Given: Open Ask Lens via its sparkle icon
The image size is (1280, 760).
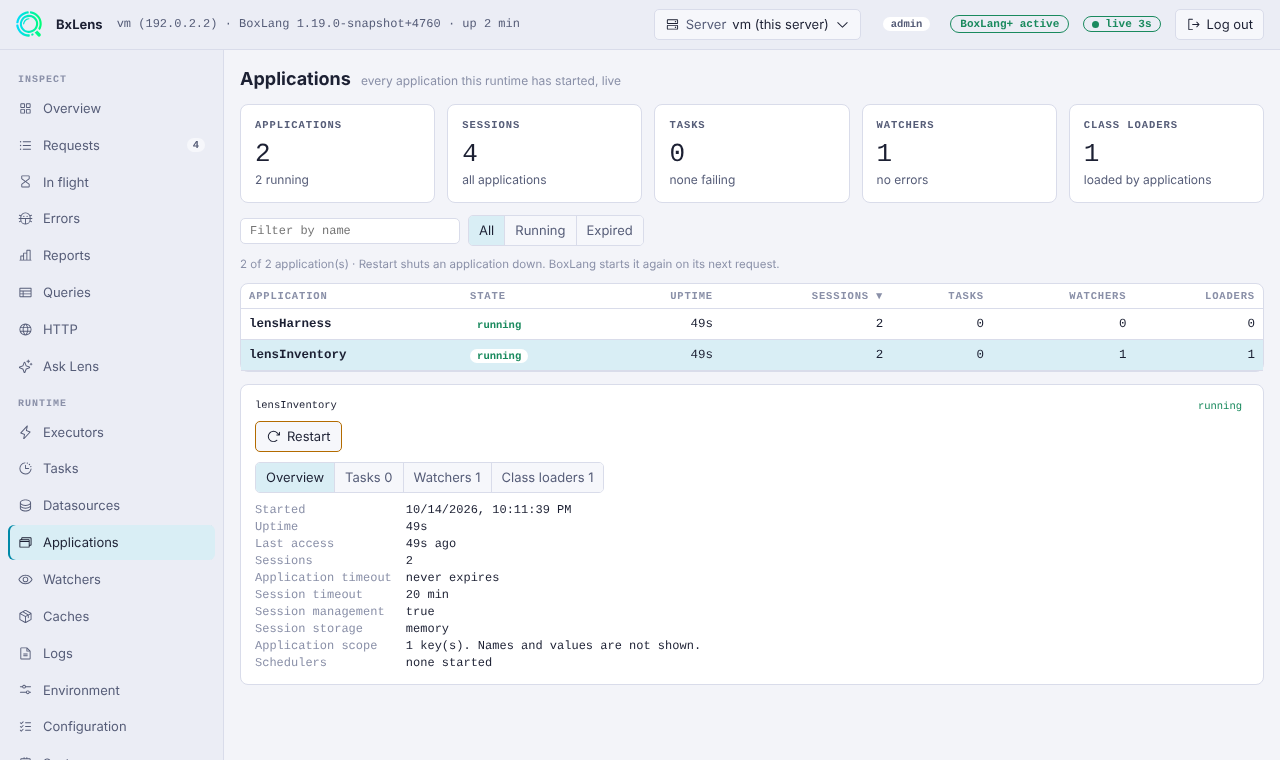Looking at the screenshot, I should pos(25,366).
